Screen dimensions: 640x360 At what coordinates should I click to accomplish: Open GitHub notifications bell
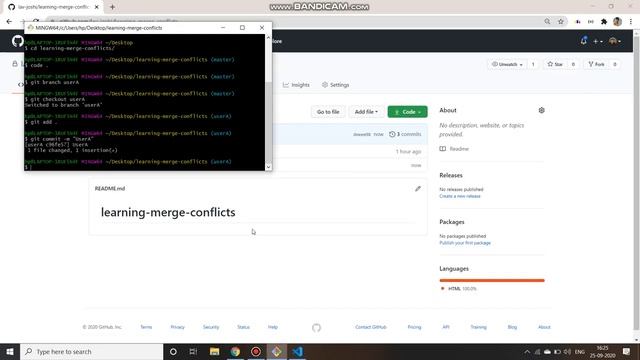click(584, 41)
